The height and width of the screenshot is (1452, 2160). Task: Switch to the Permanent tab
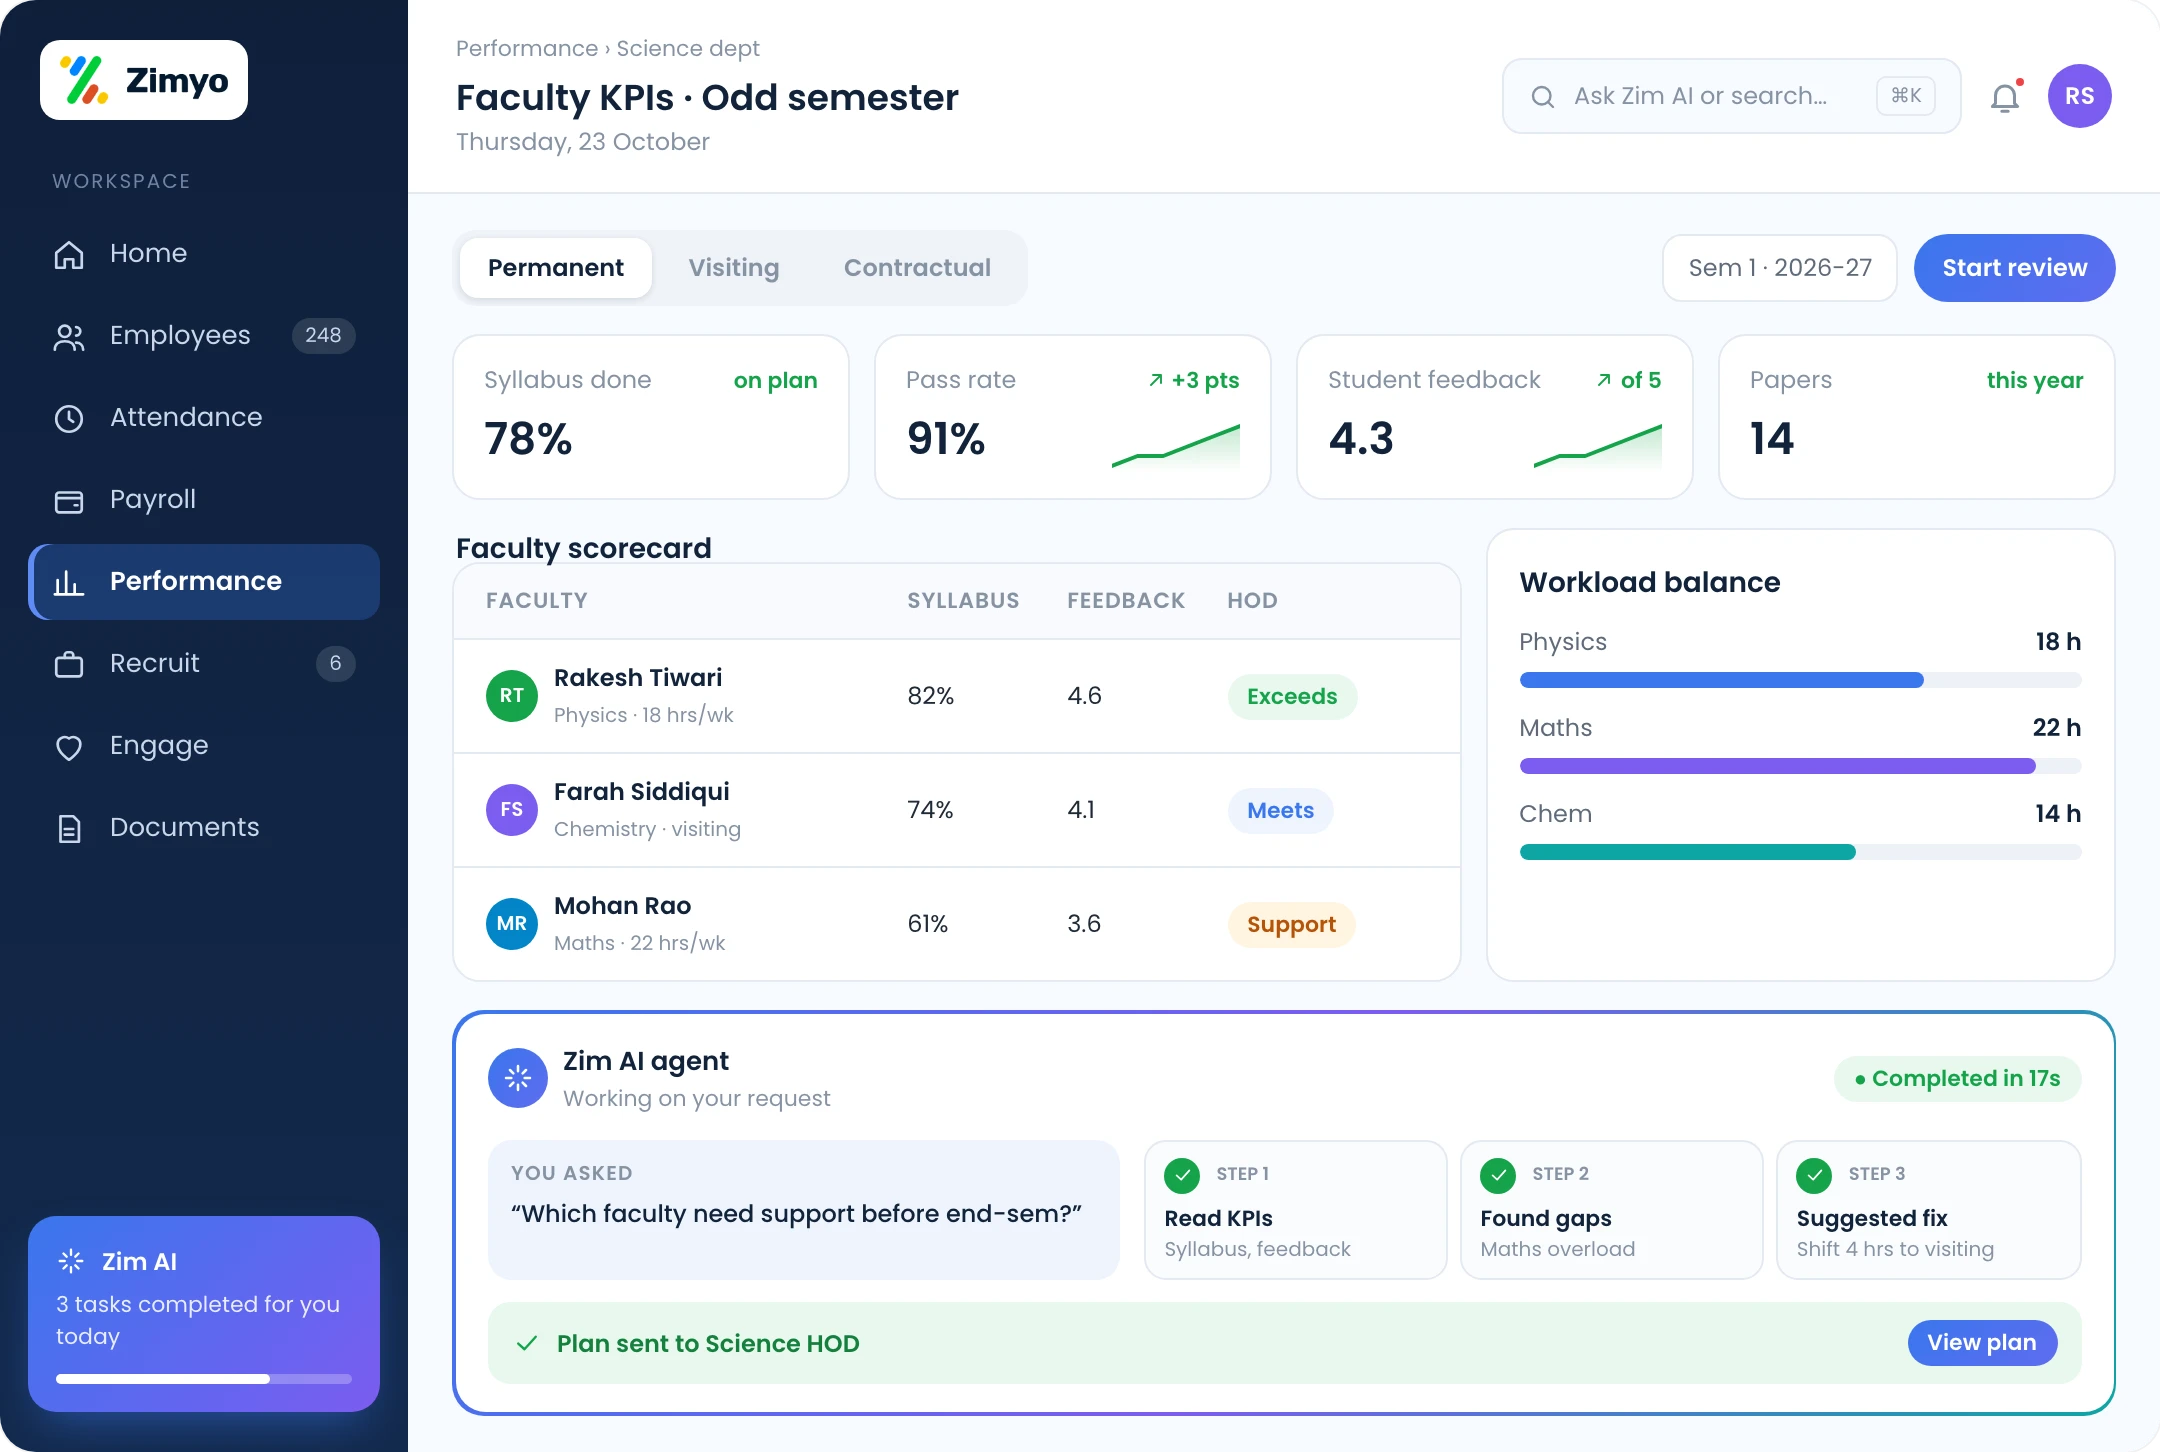[x=556, y=268]
